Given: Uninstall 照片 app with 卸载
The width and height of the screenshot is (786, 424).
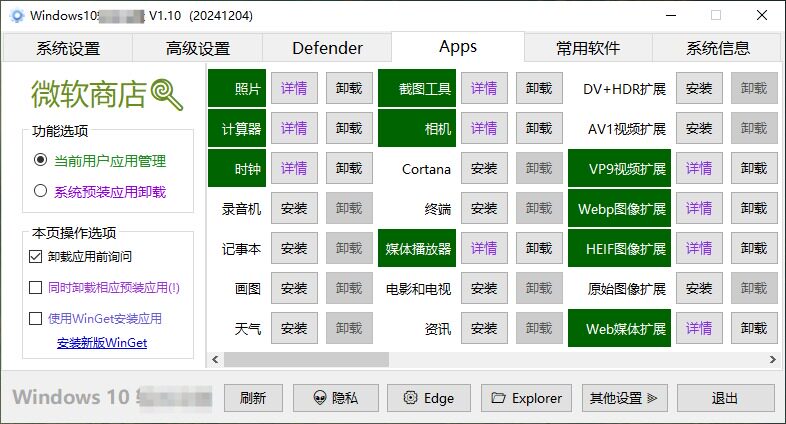Looking at the screenshot, I should [349, 88].
